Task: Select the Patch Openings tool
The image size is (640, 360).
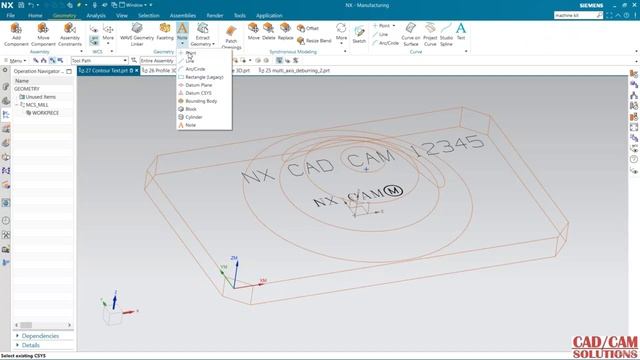Action: pyautogui.click(x=231, y=37)
